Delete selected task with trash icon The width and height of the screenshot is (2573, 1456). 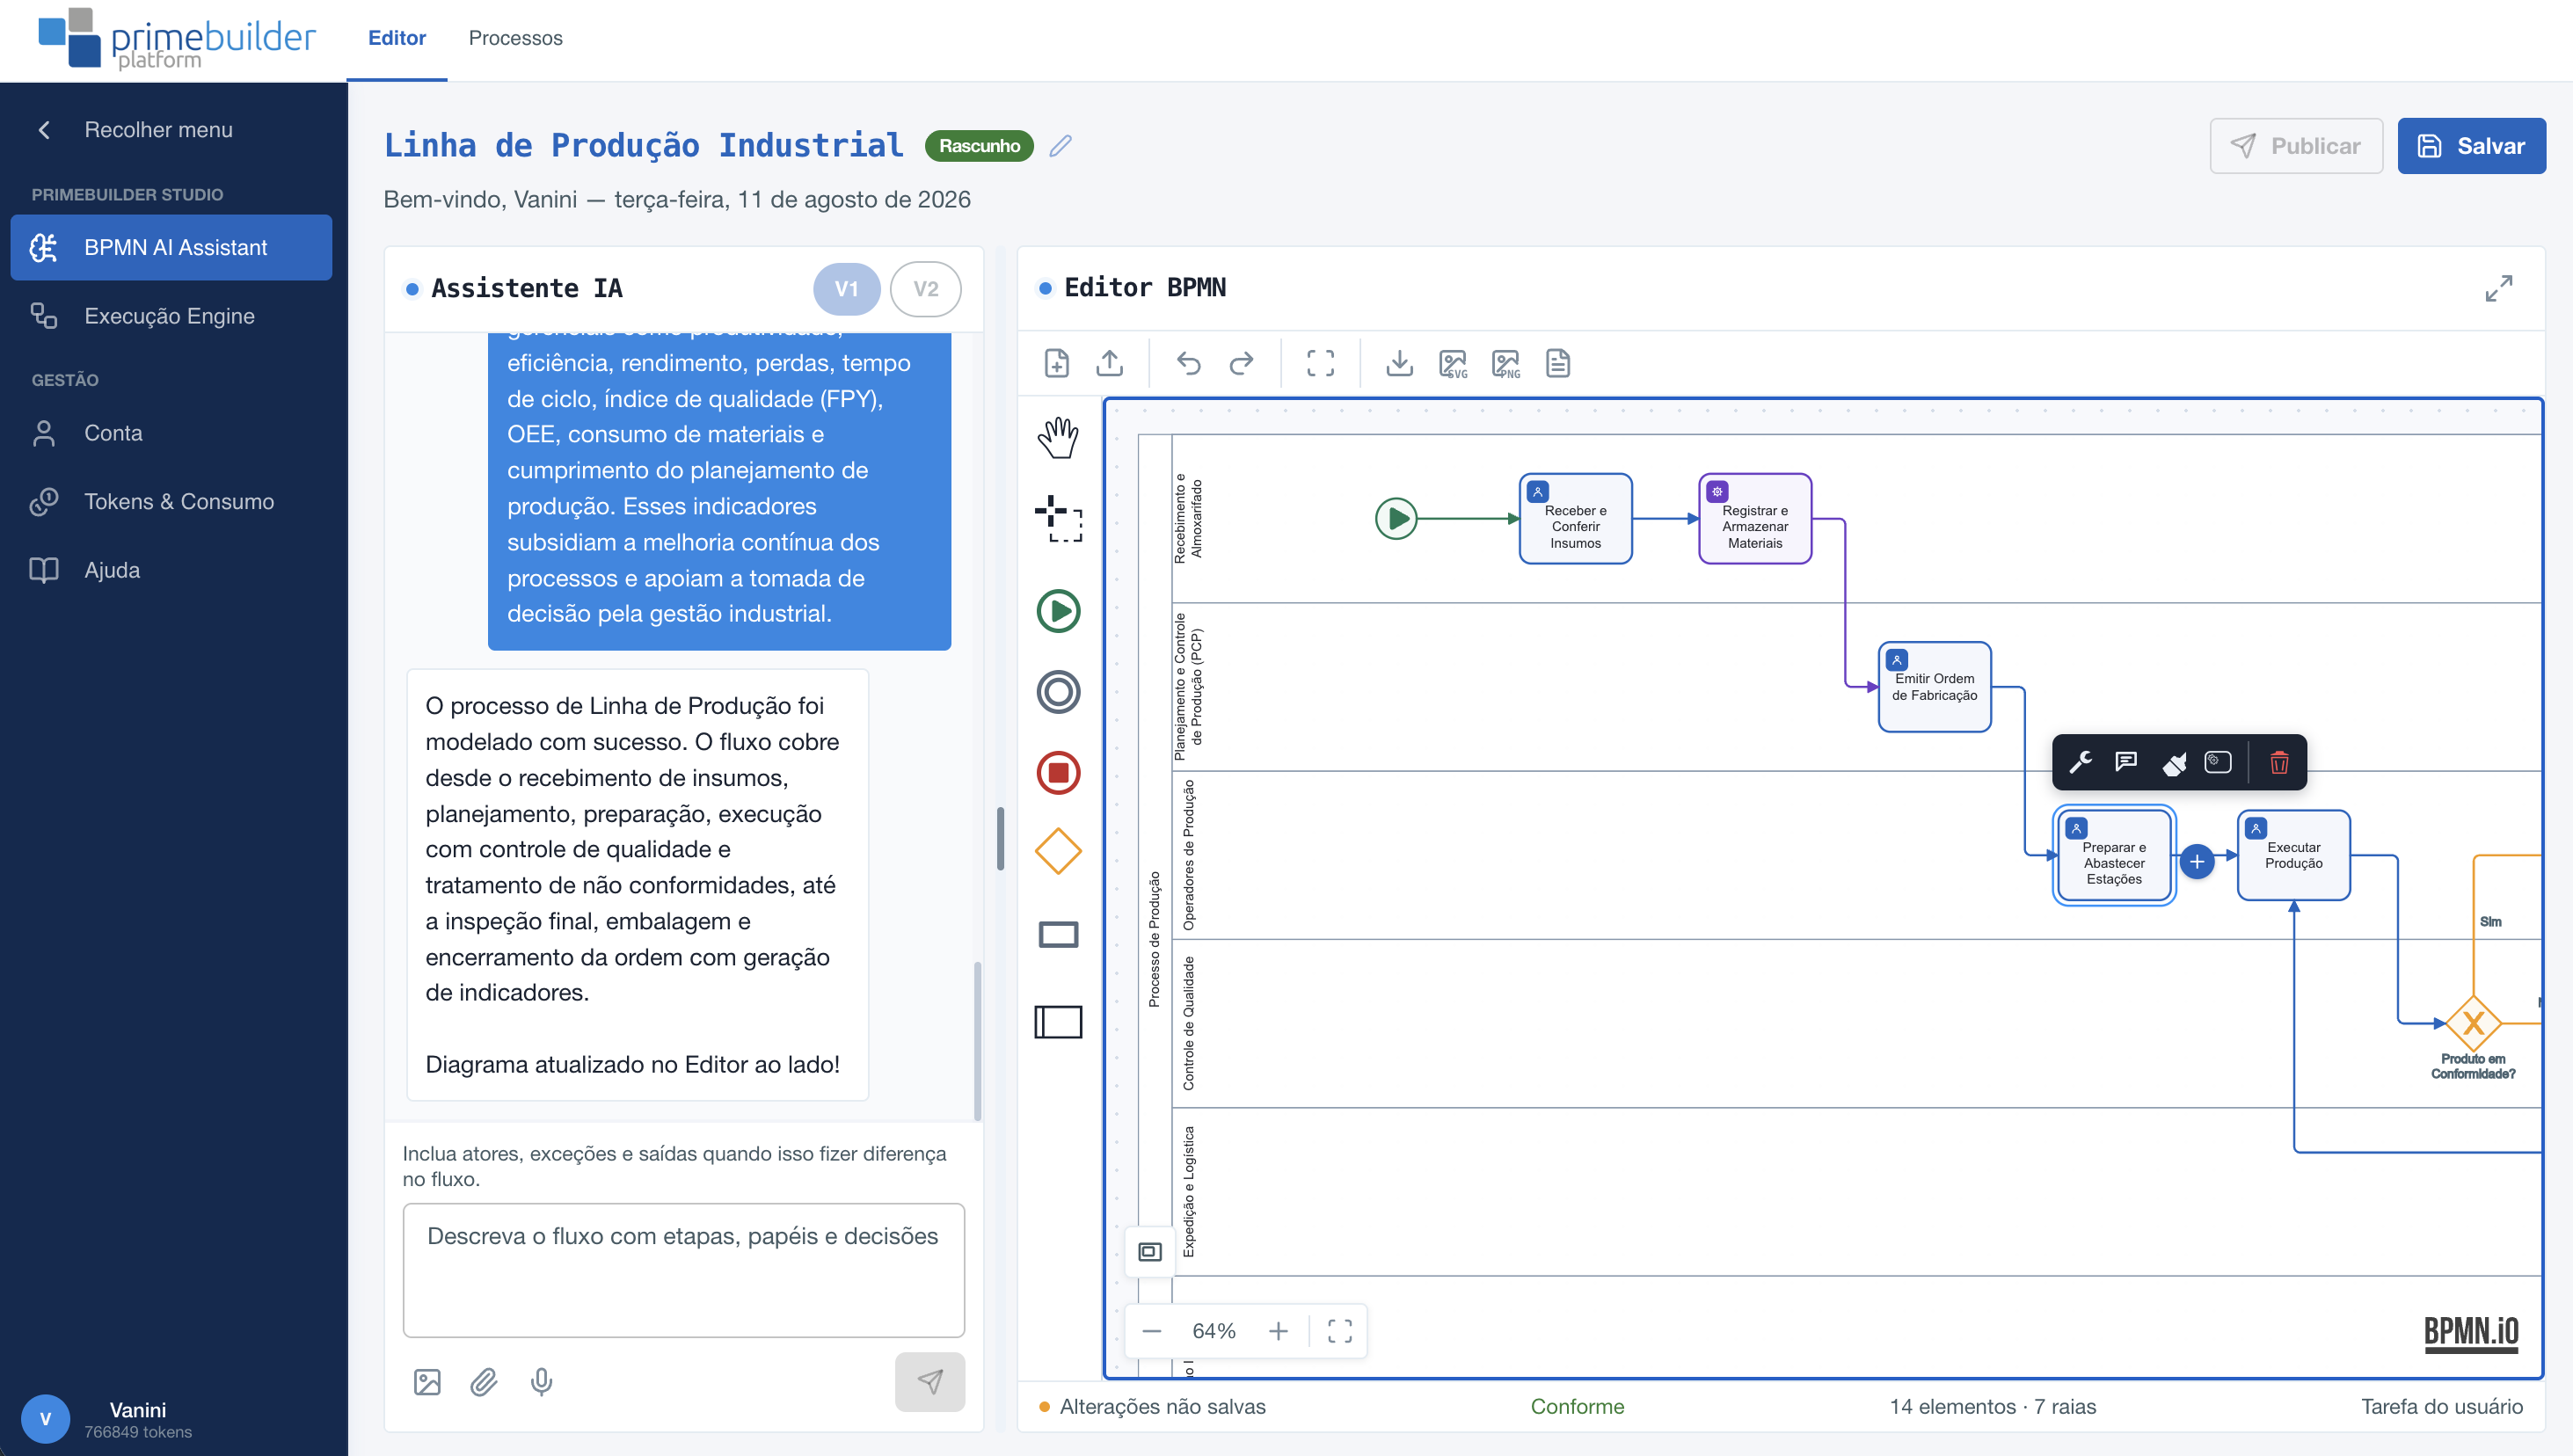click(x=2278, y=762)
